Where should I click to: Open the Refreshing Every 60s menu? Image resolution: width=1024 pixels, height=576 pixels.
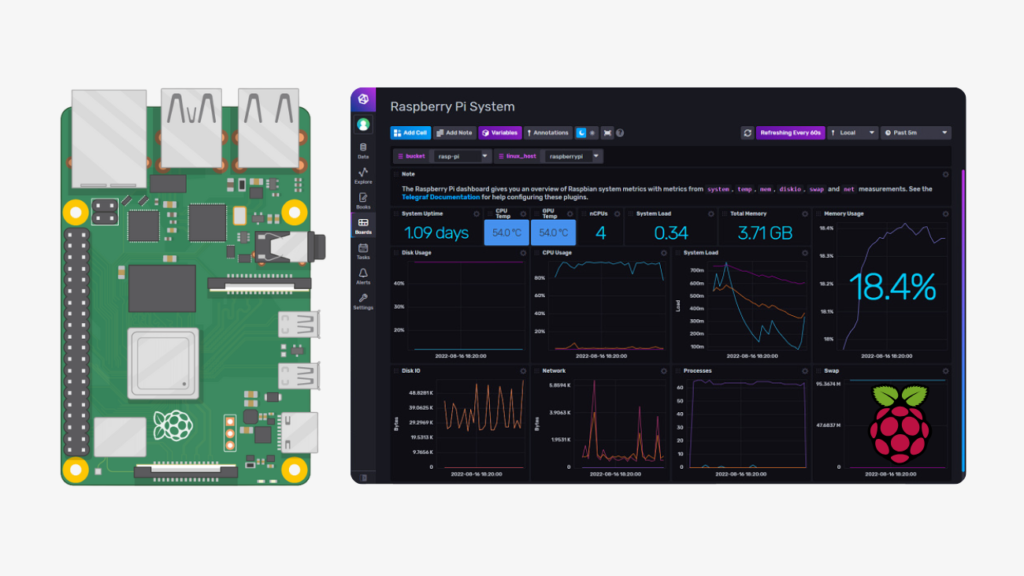tap(789, 132)
